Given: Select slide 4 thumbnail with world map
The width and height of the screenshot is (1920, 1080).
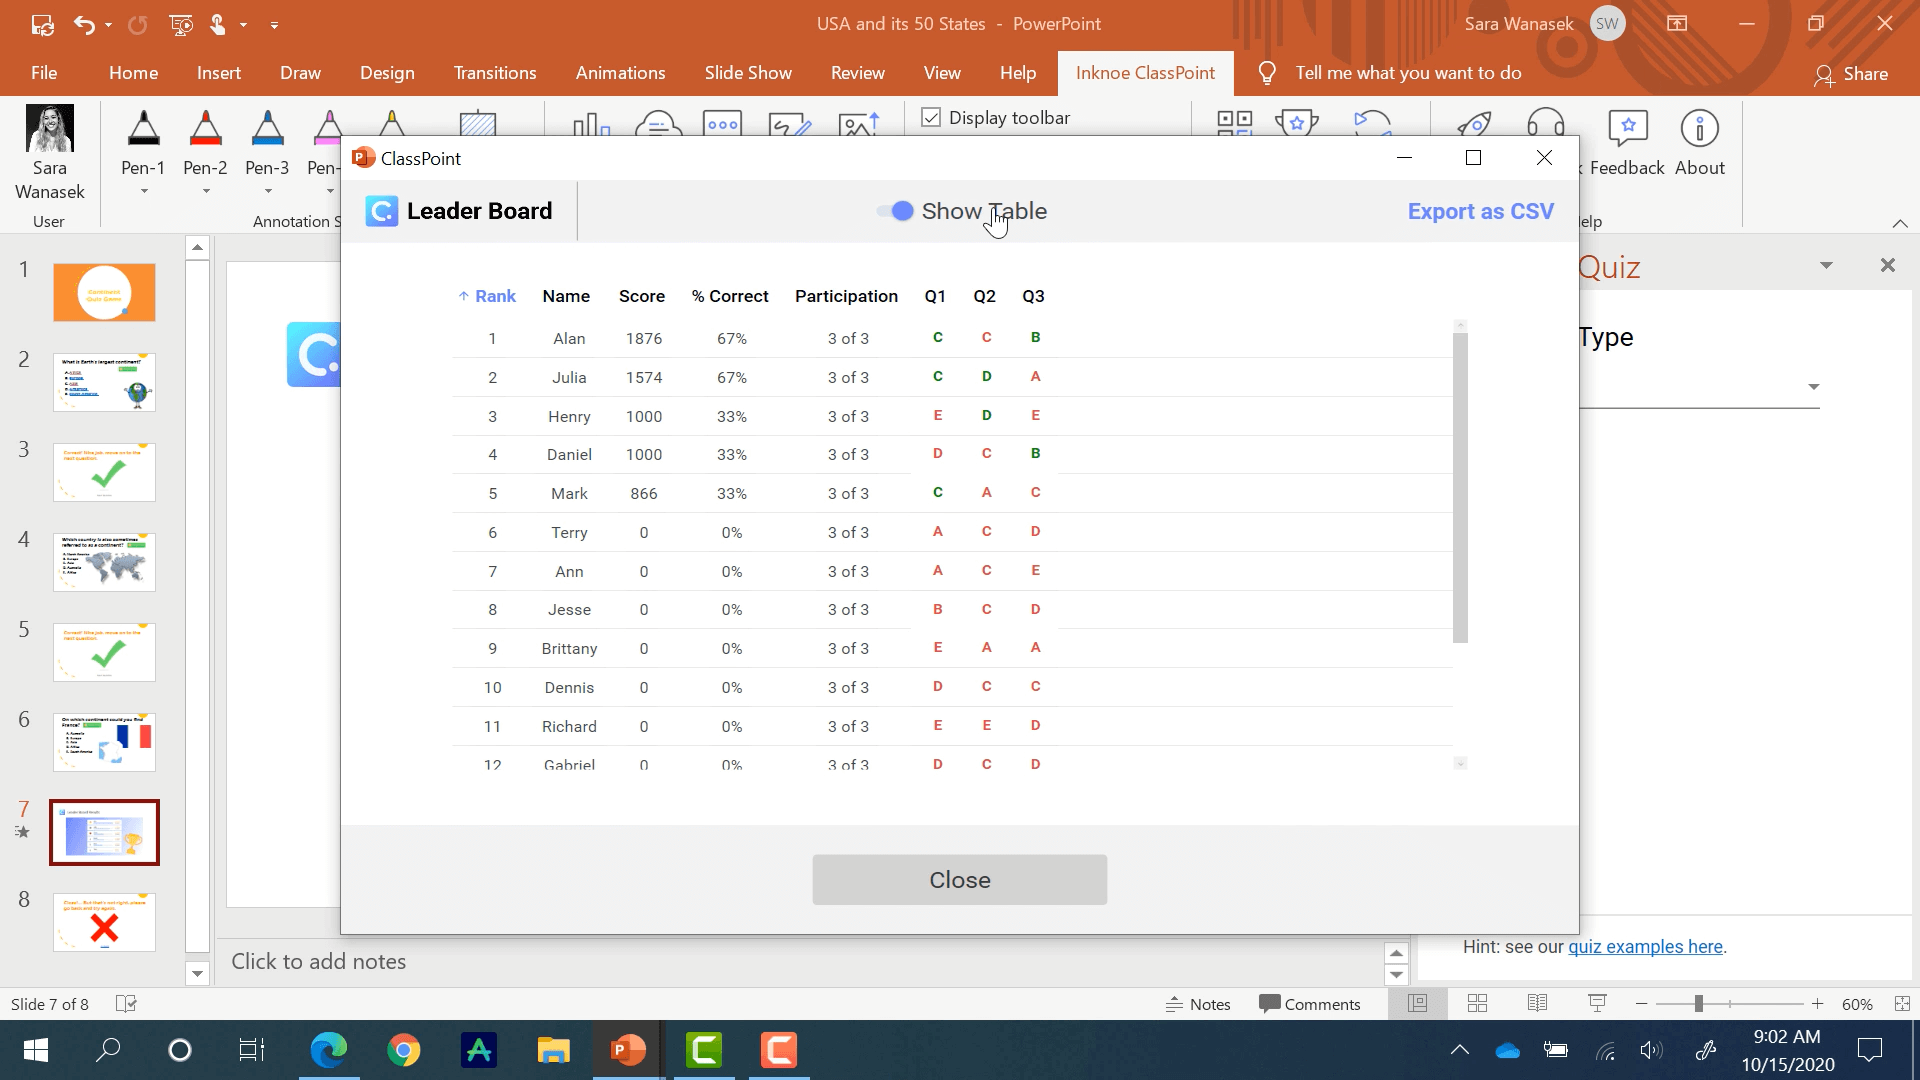Looking at the screenshot, I should [104, 562].
